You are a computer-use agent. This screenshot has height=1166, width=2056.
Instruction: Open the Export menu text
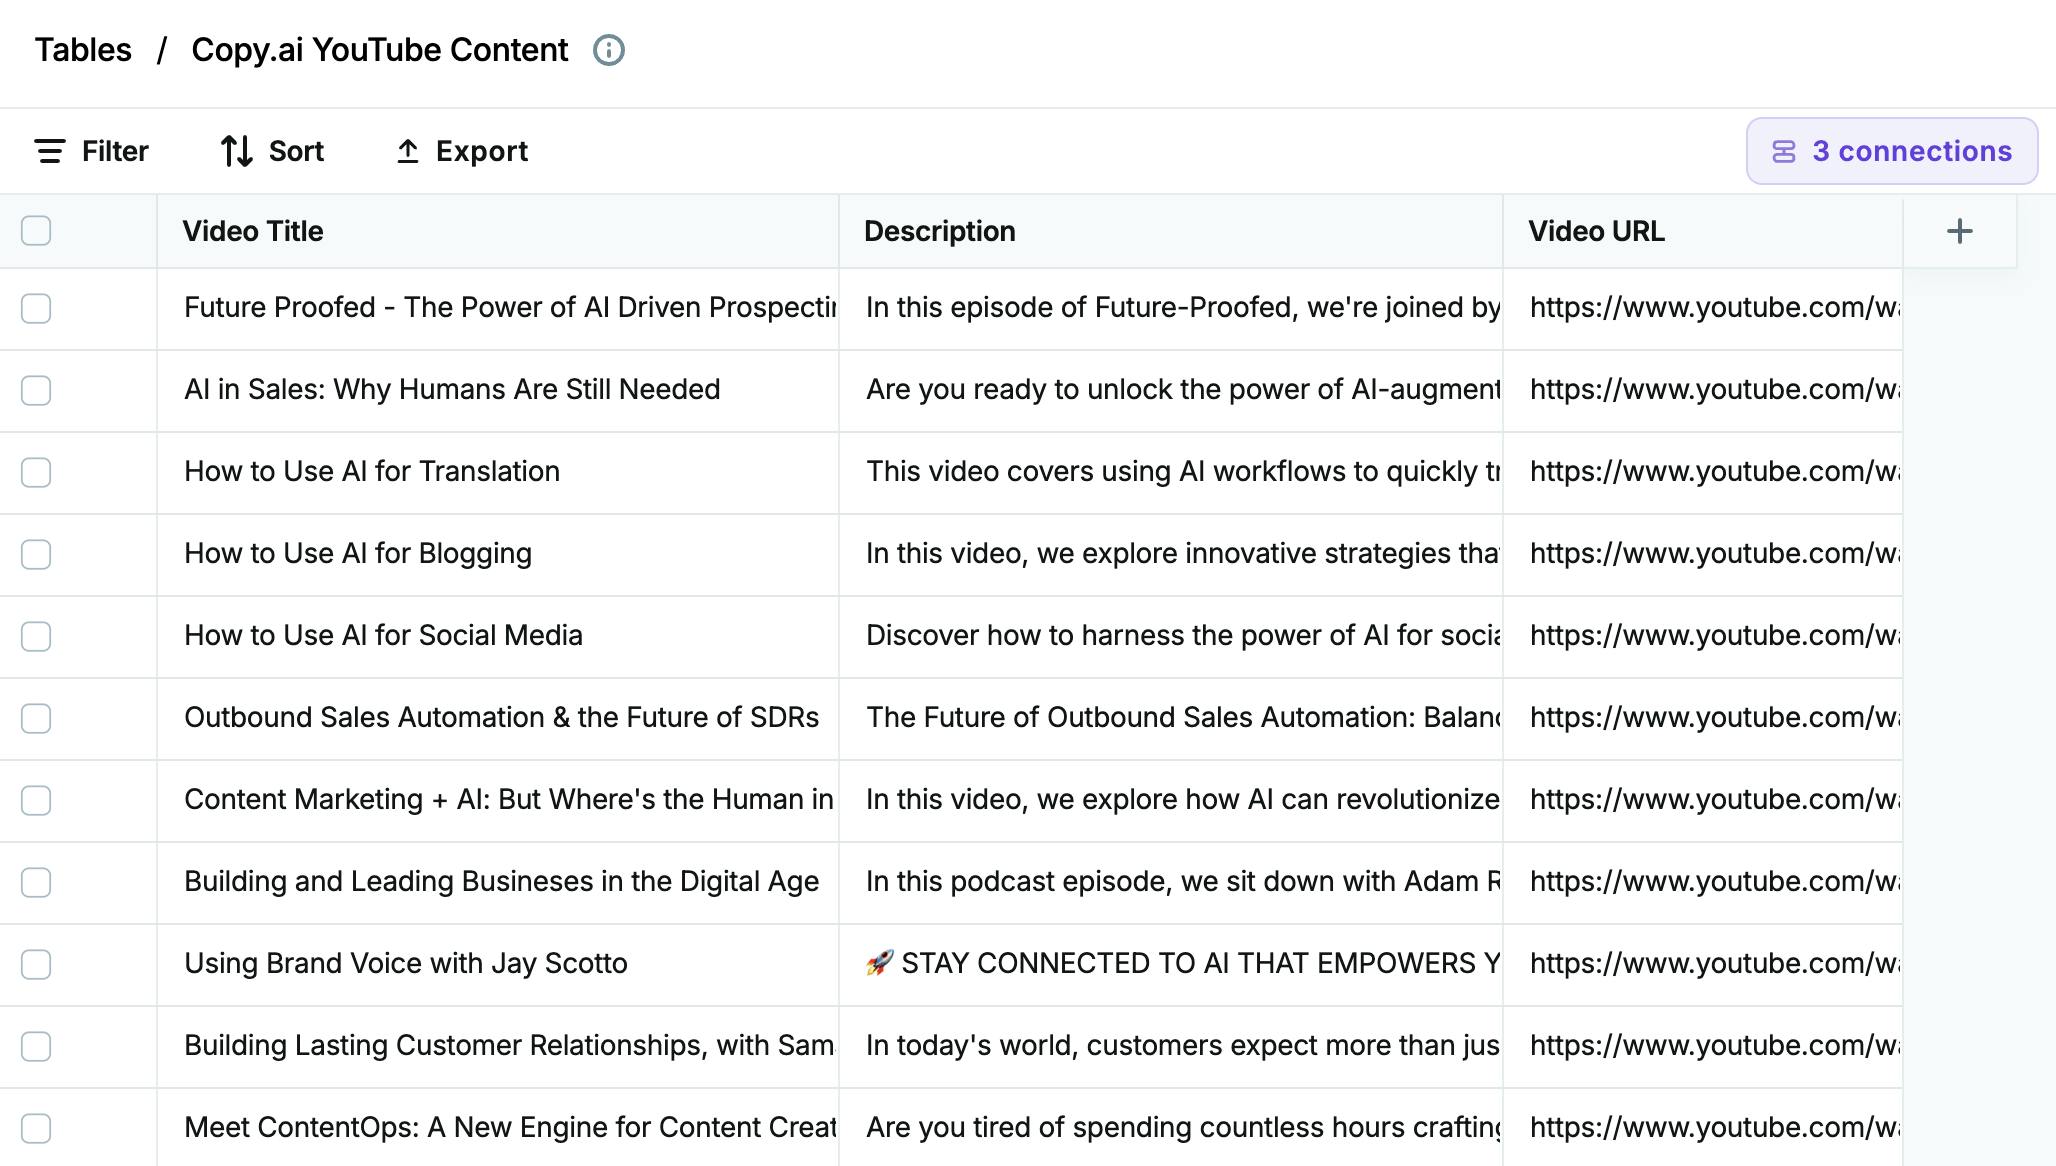click(481, 151)
